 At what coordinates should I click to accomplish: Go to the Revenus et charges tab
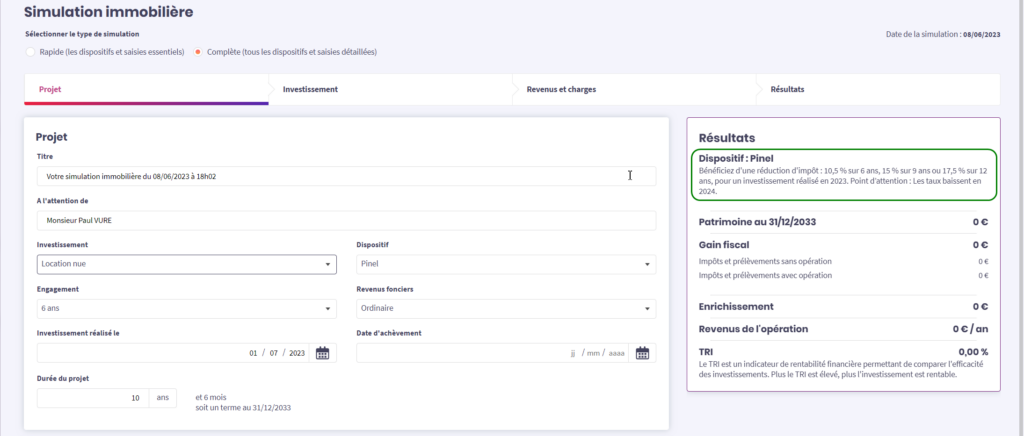click(561, 89)
